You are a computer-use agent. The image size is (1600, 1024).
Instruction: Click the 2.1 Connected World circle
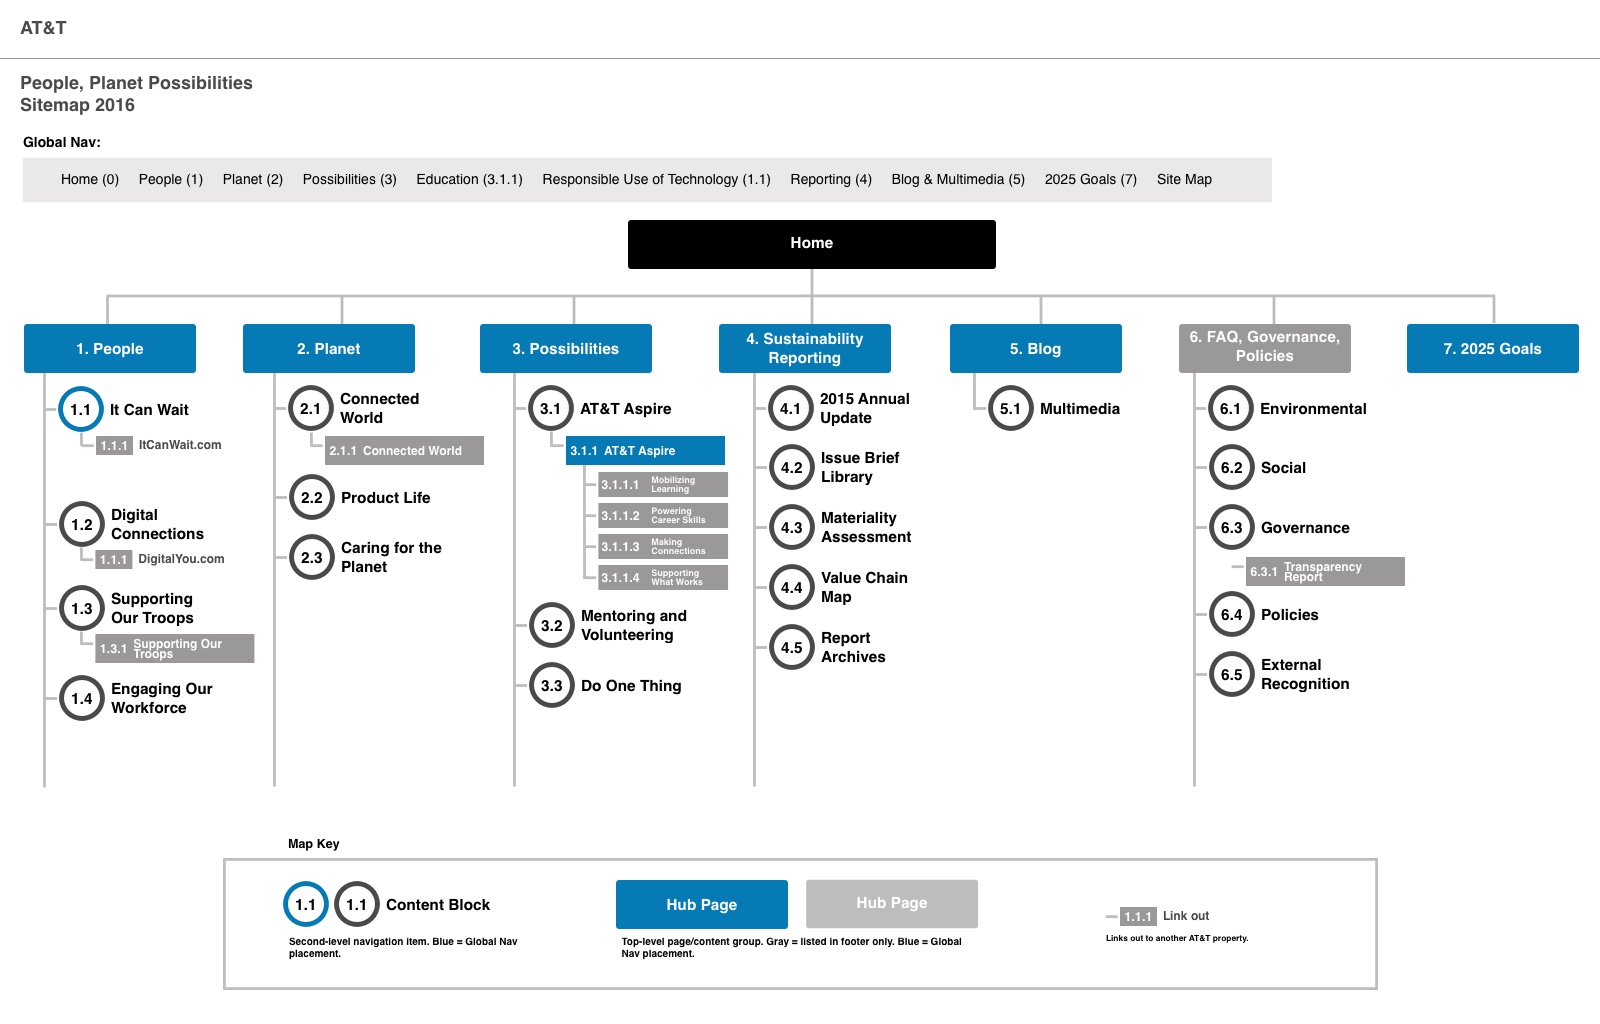[x=311, y=409]
